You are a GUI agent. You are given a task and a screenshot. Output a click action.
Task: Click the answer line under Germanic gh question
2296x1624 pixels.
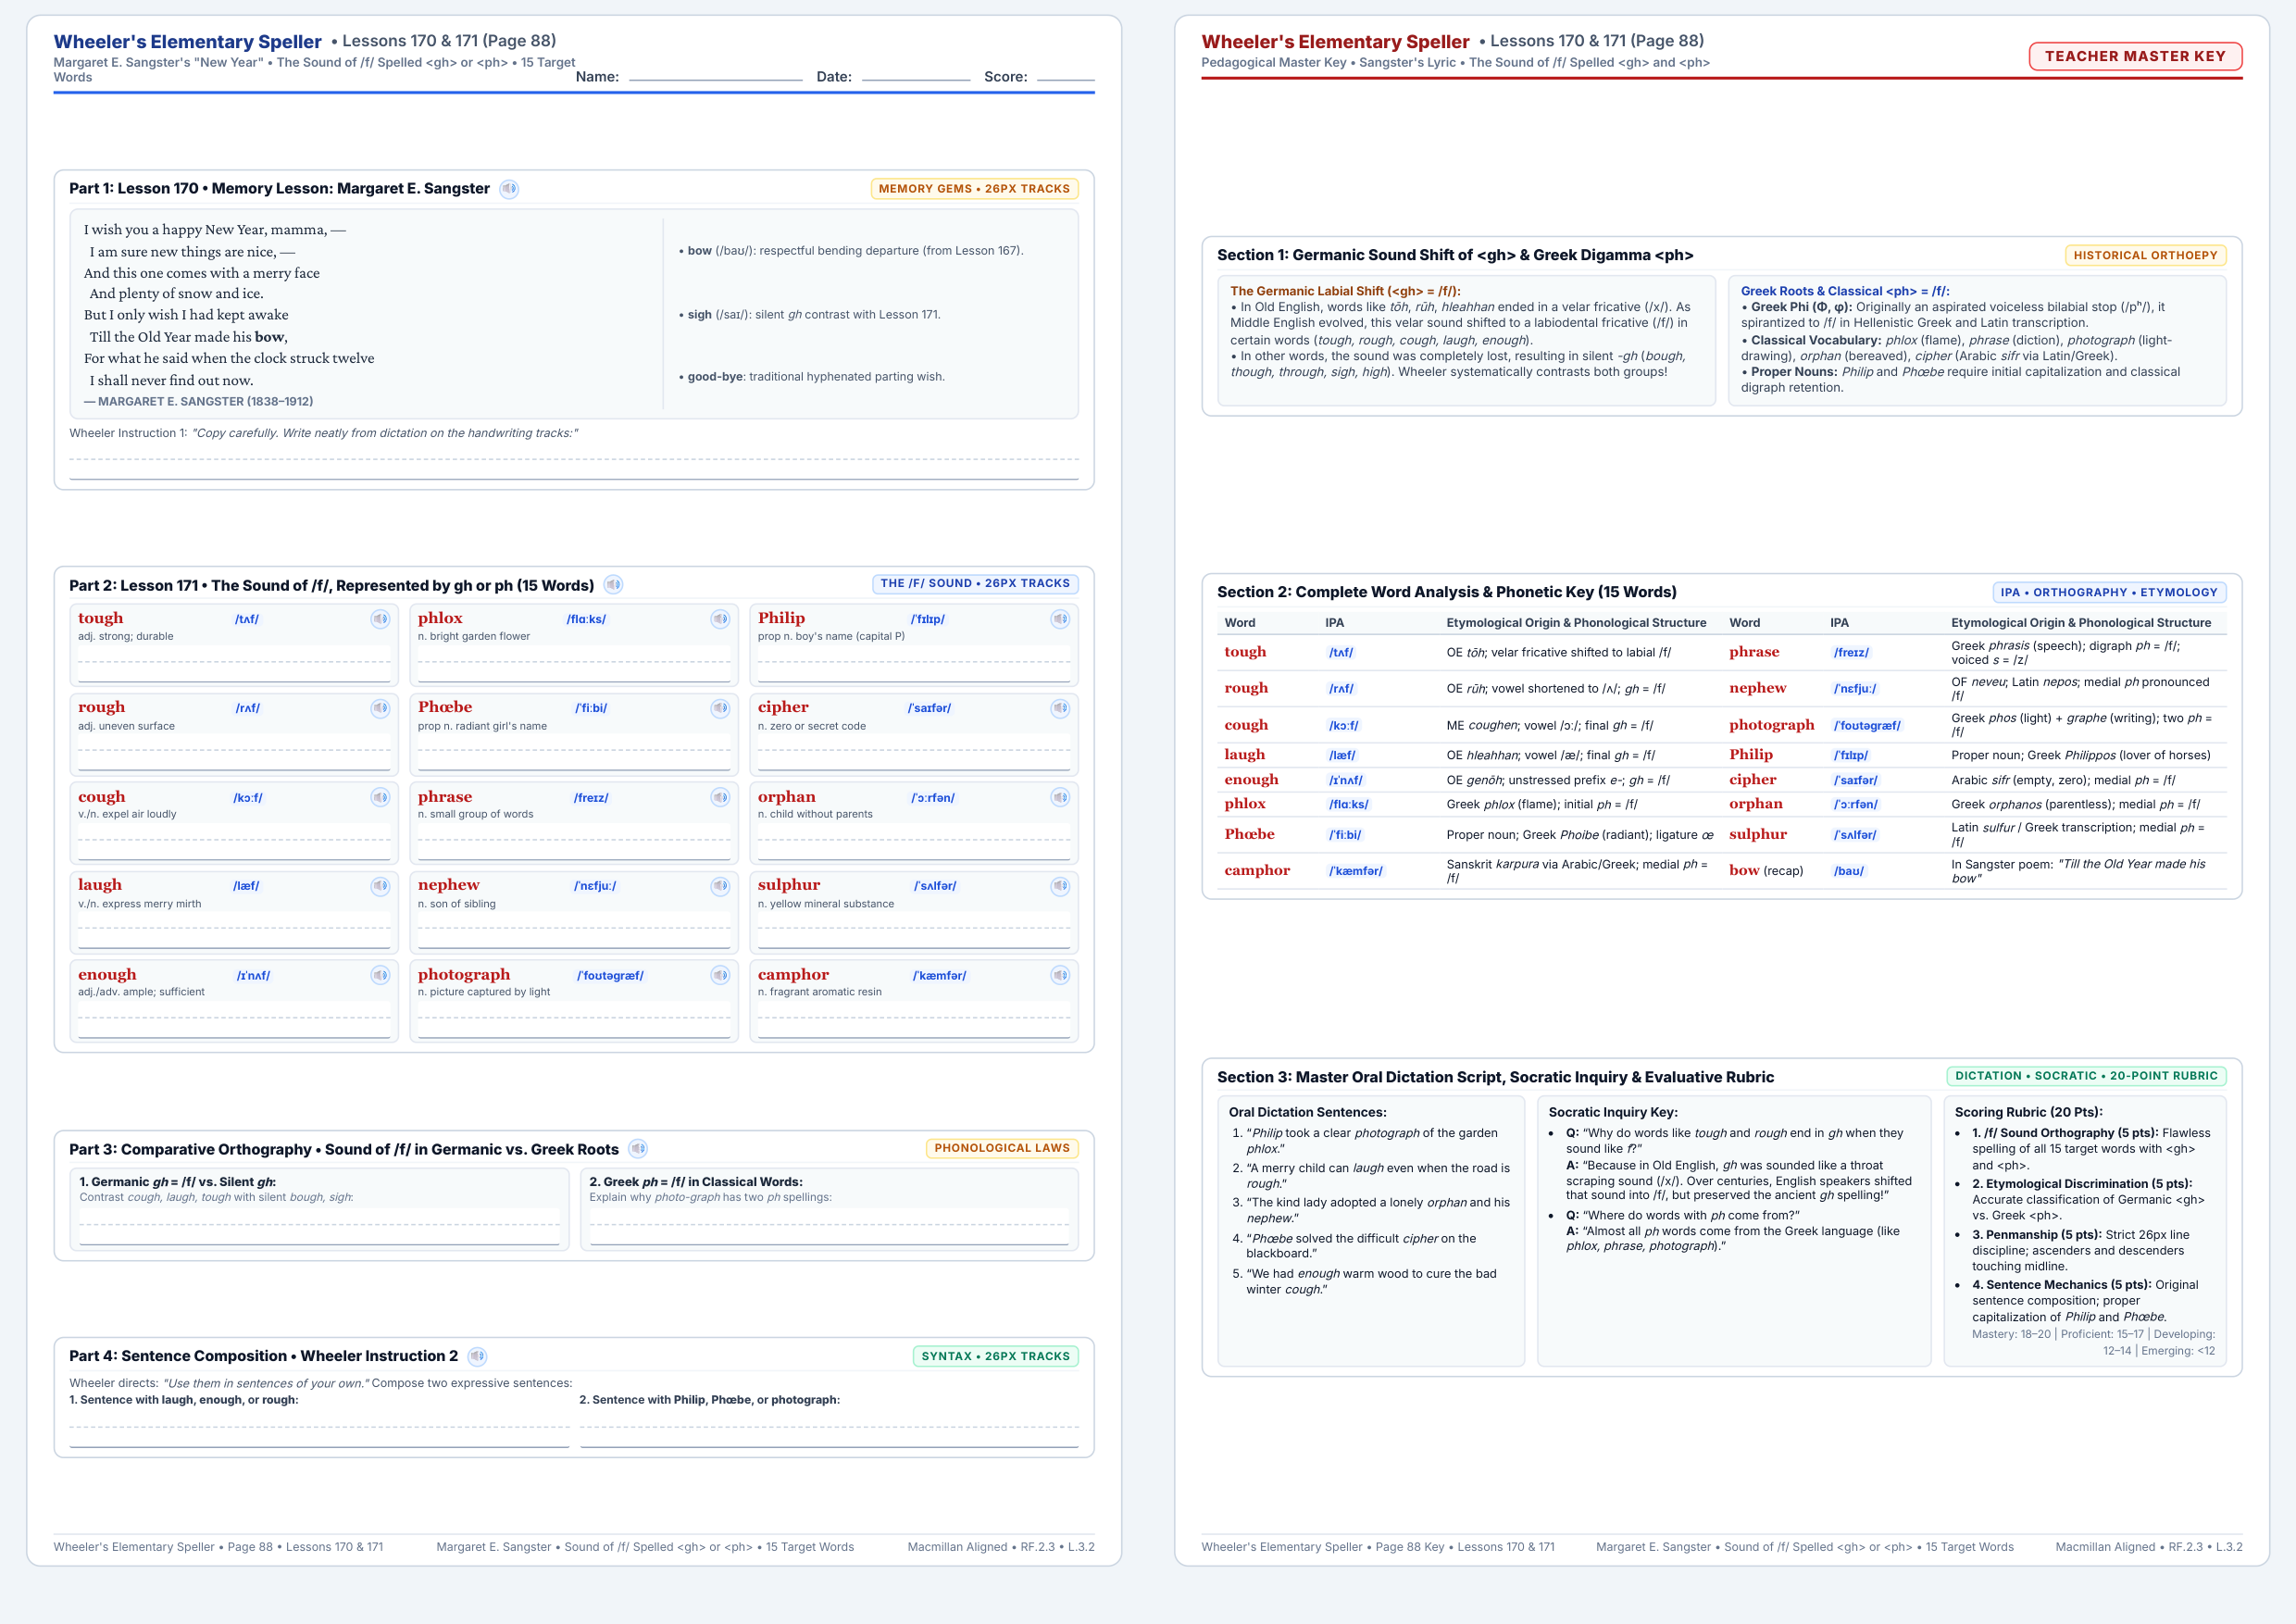tap(319, 1227)
